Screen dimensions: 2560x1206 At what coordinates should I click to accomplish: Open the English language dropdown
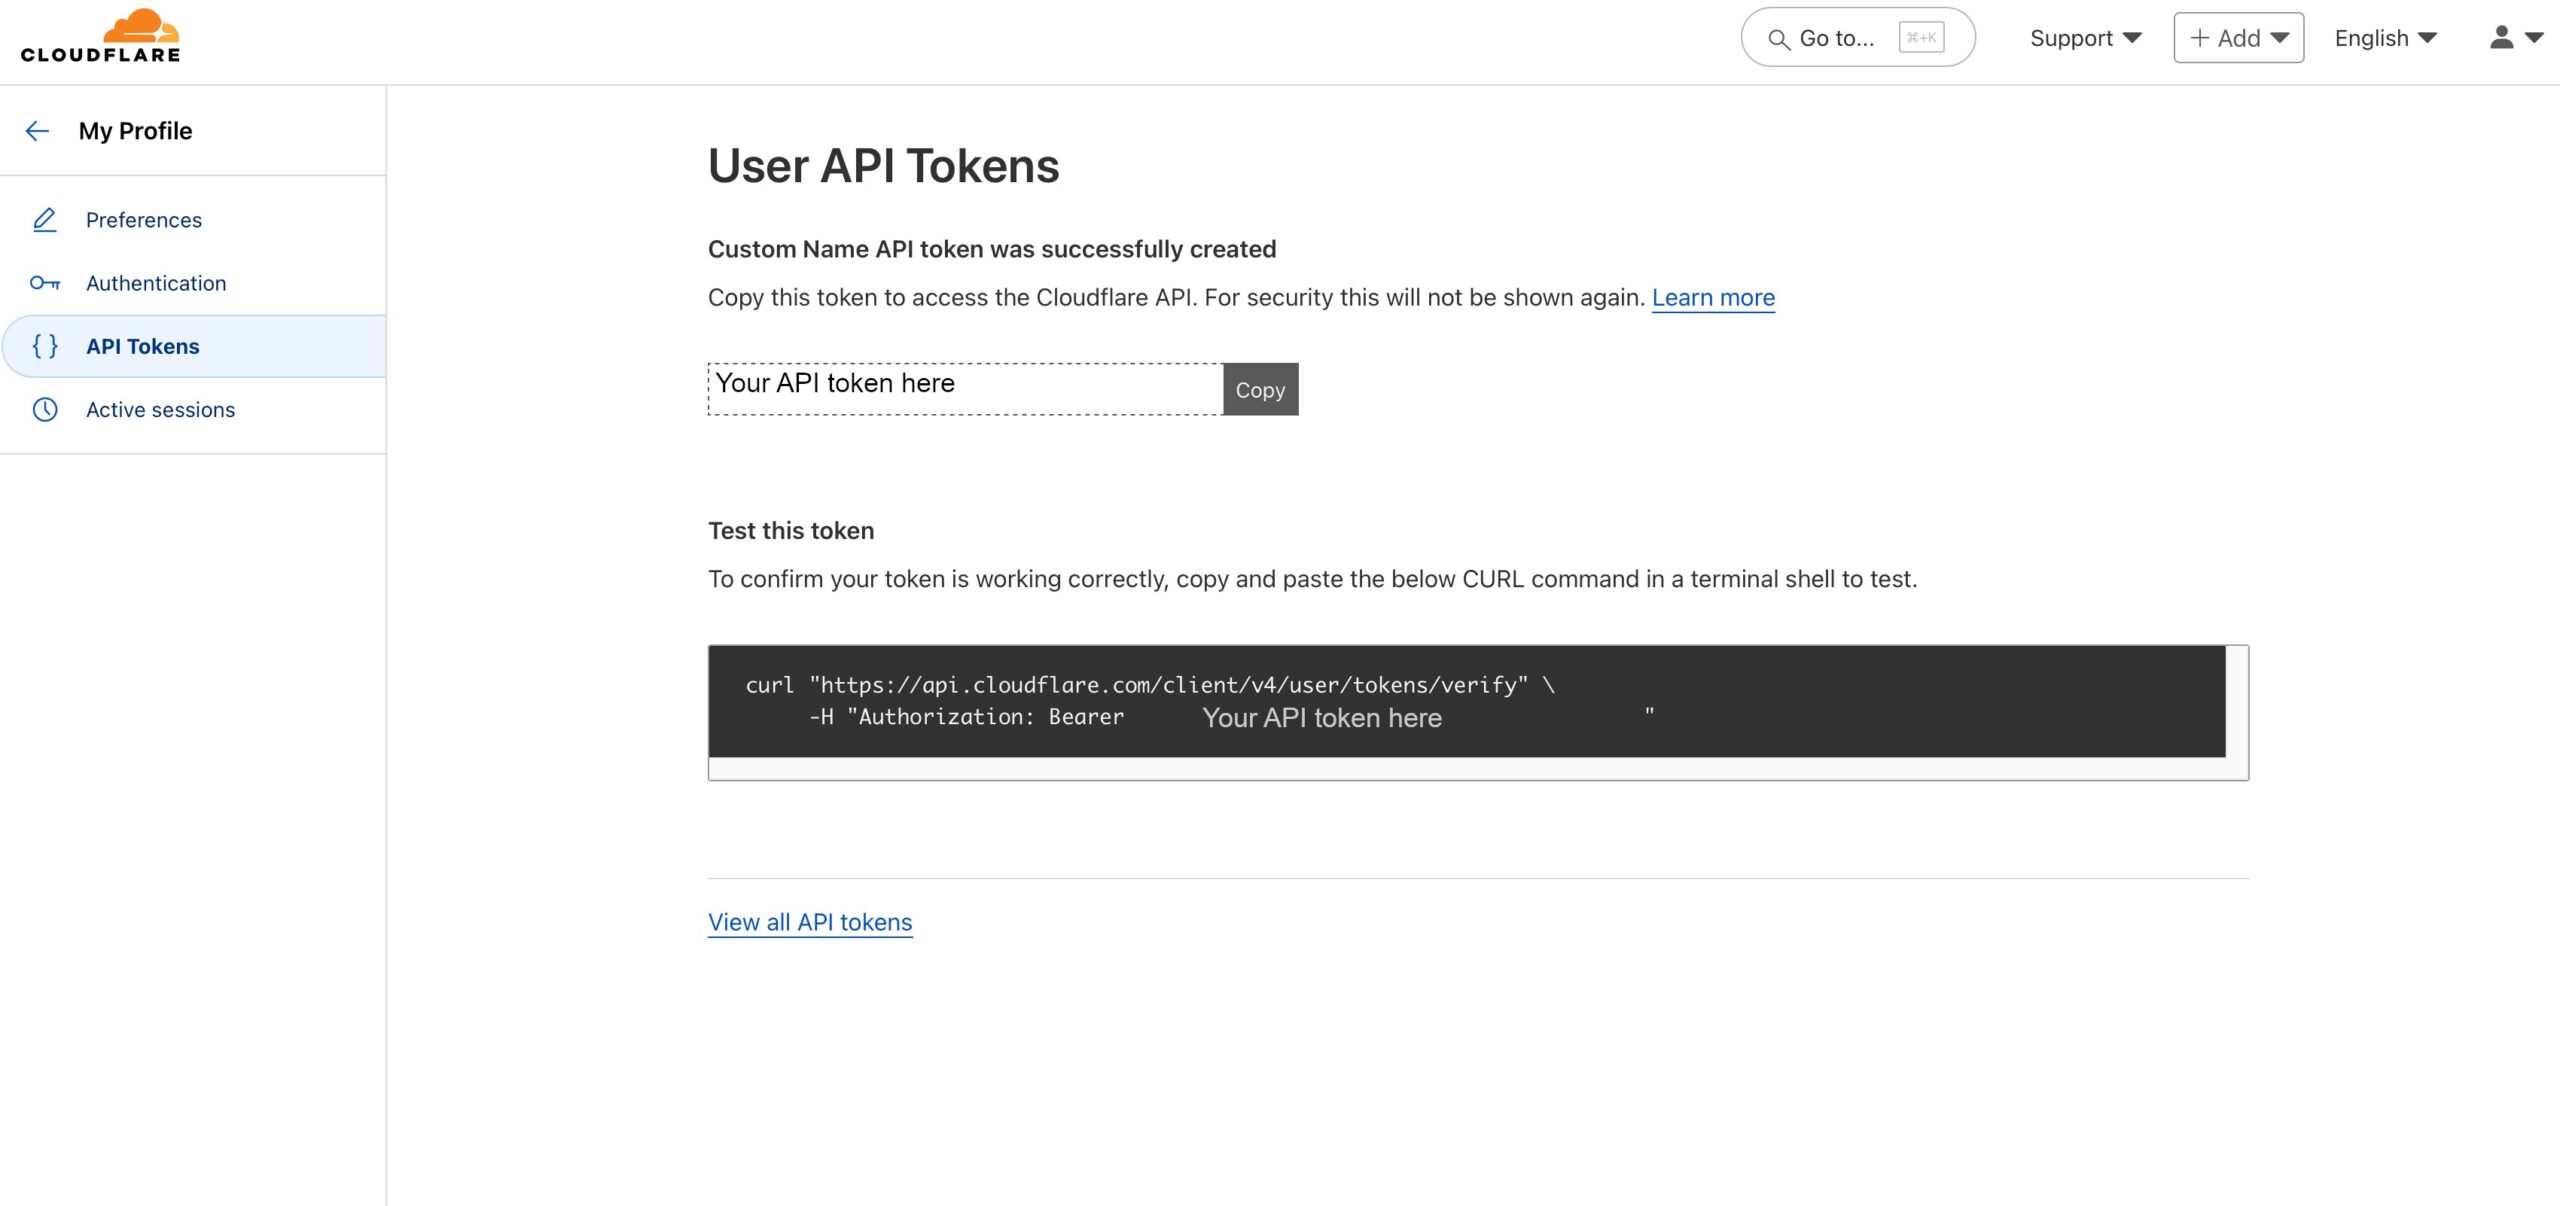click(x=2385, y=38)
